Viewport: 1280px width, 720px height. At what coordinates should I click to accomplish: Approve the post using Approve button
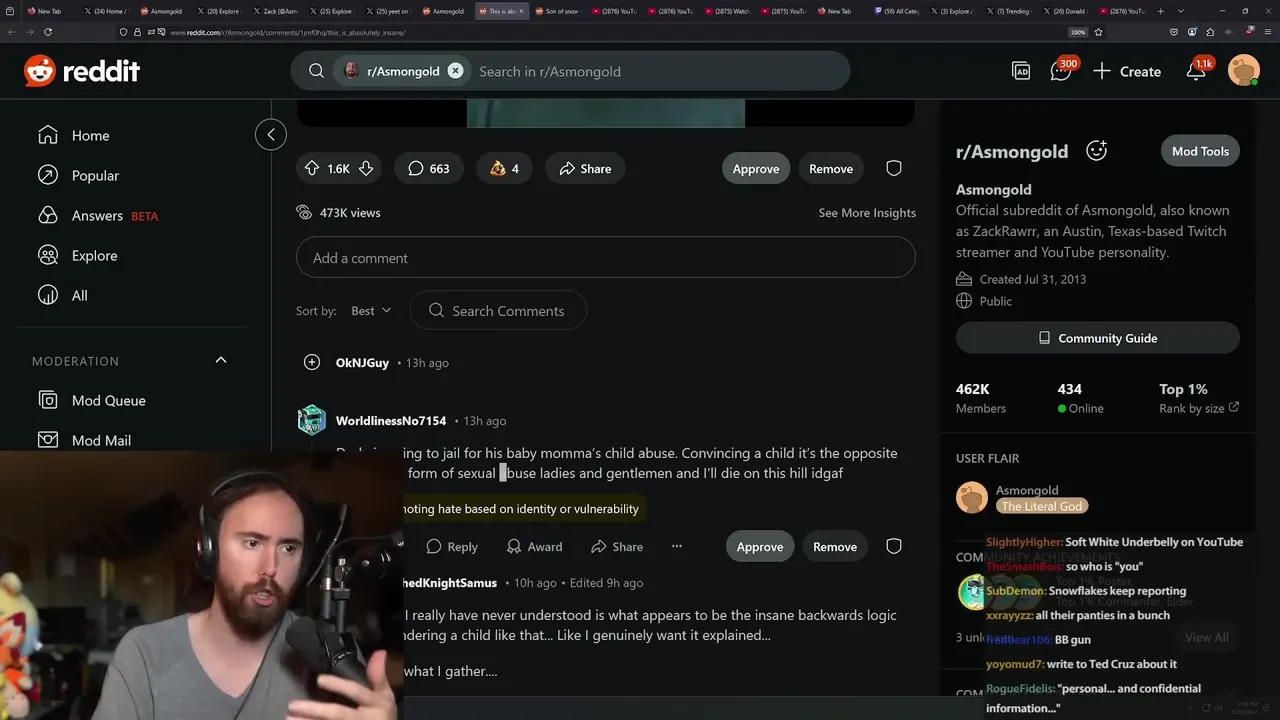pos(756,169)
